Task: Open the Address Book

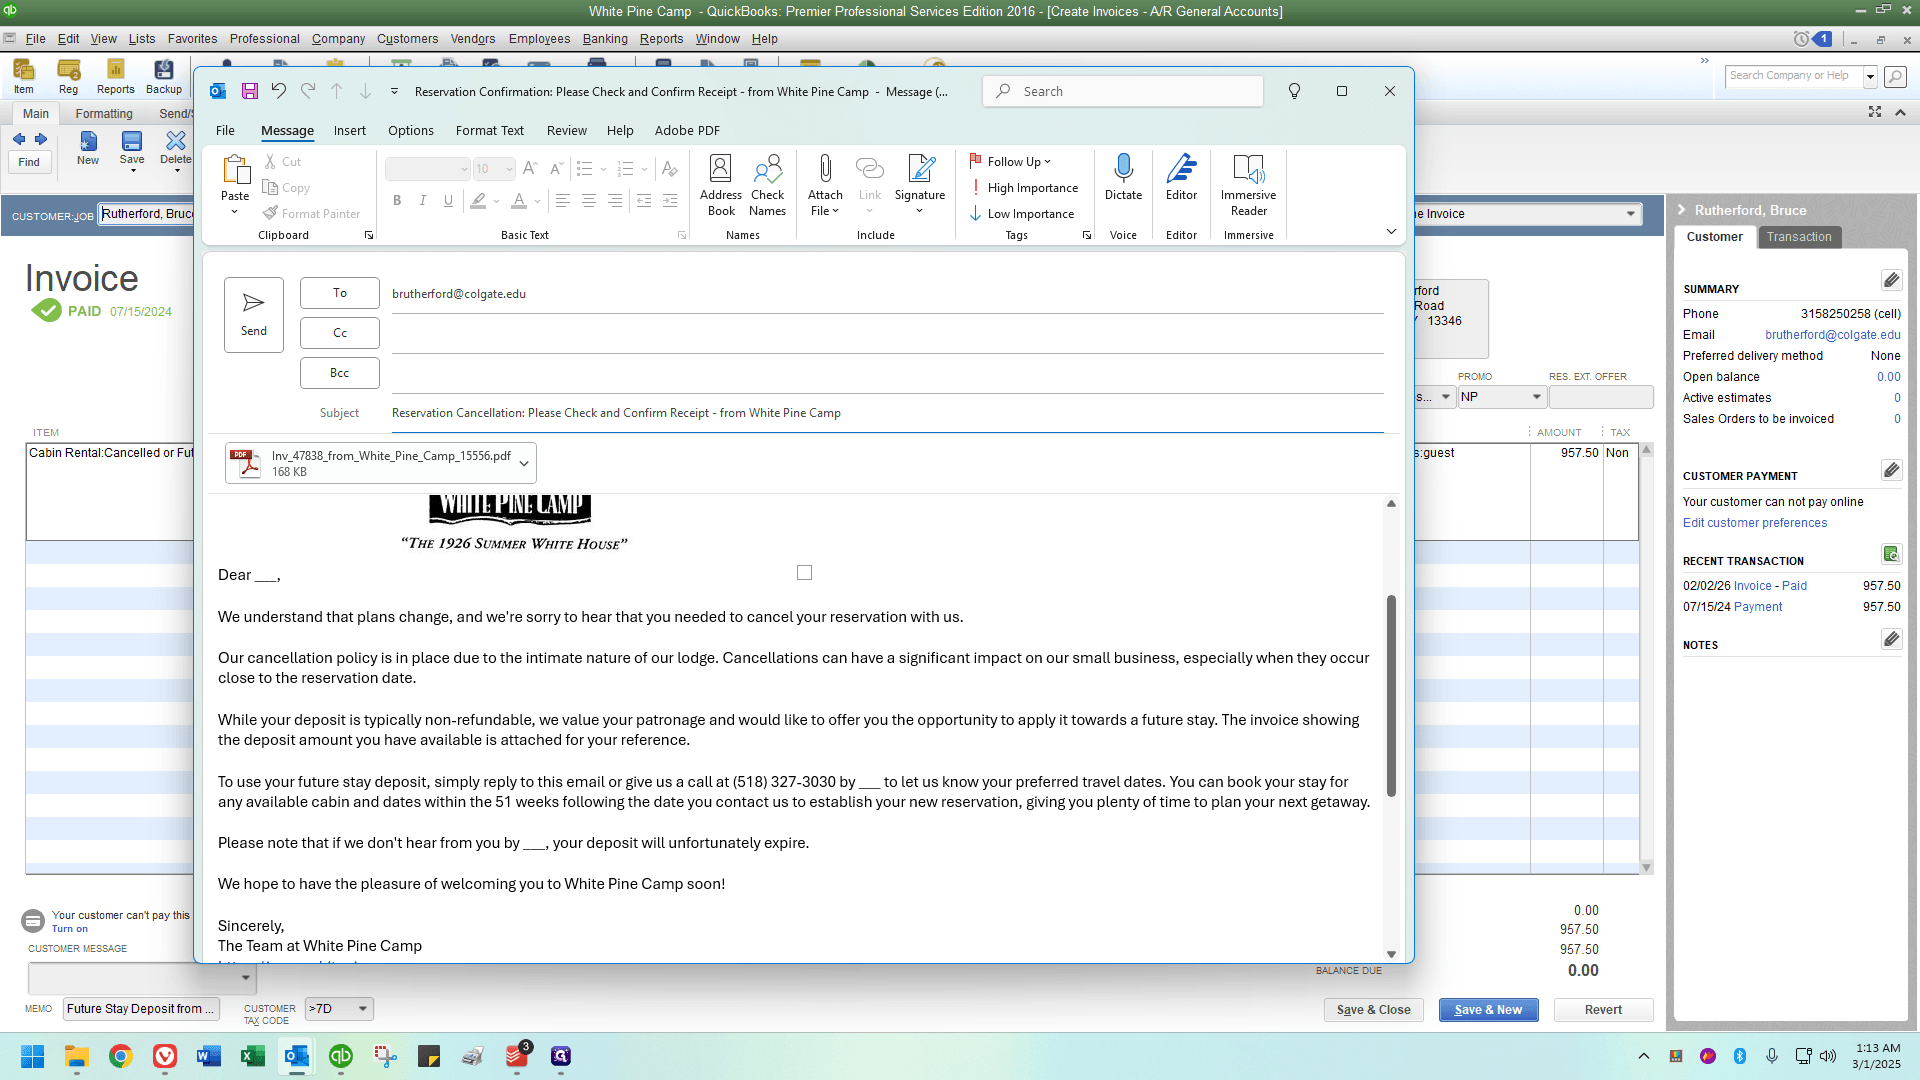Action: coord(721,186)
